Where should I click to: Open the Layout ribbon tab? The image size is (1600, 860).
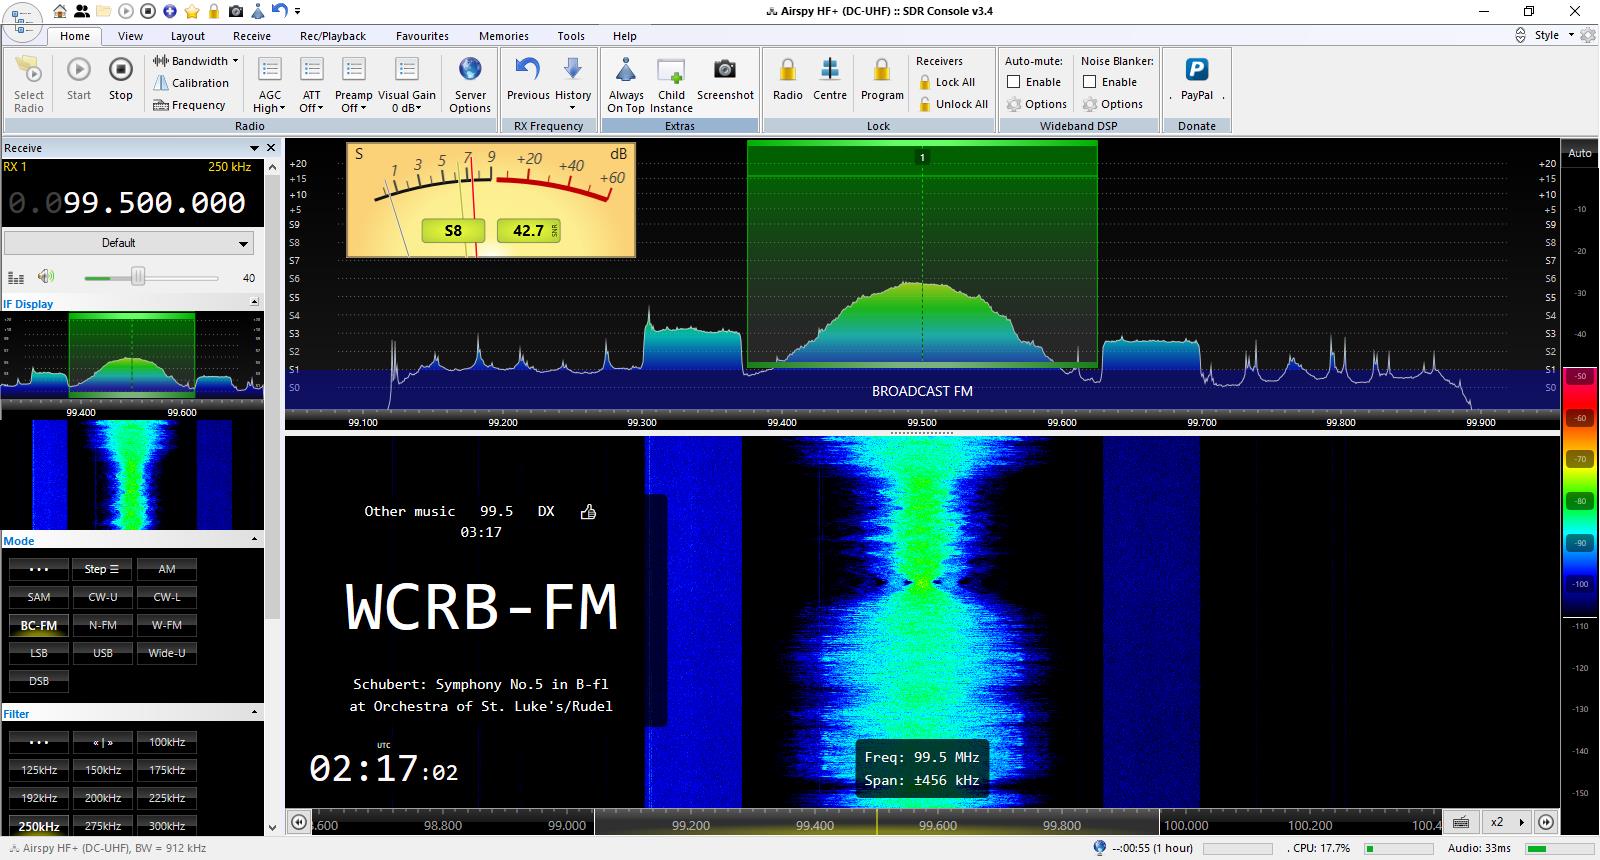tap(188, 36)
